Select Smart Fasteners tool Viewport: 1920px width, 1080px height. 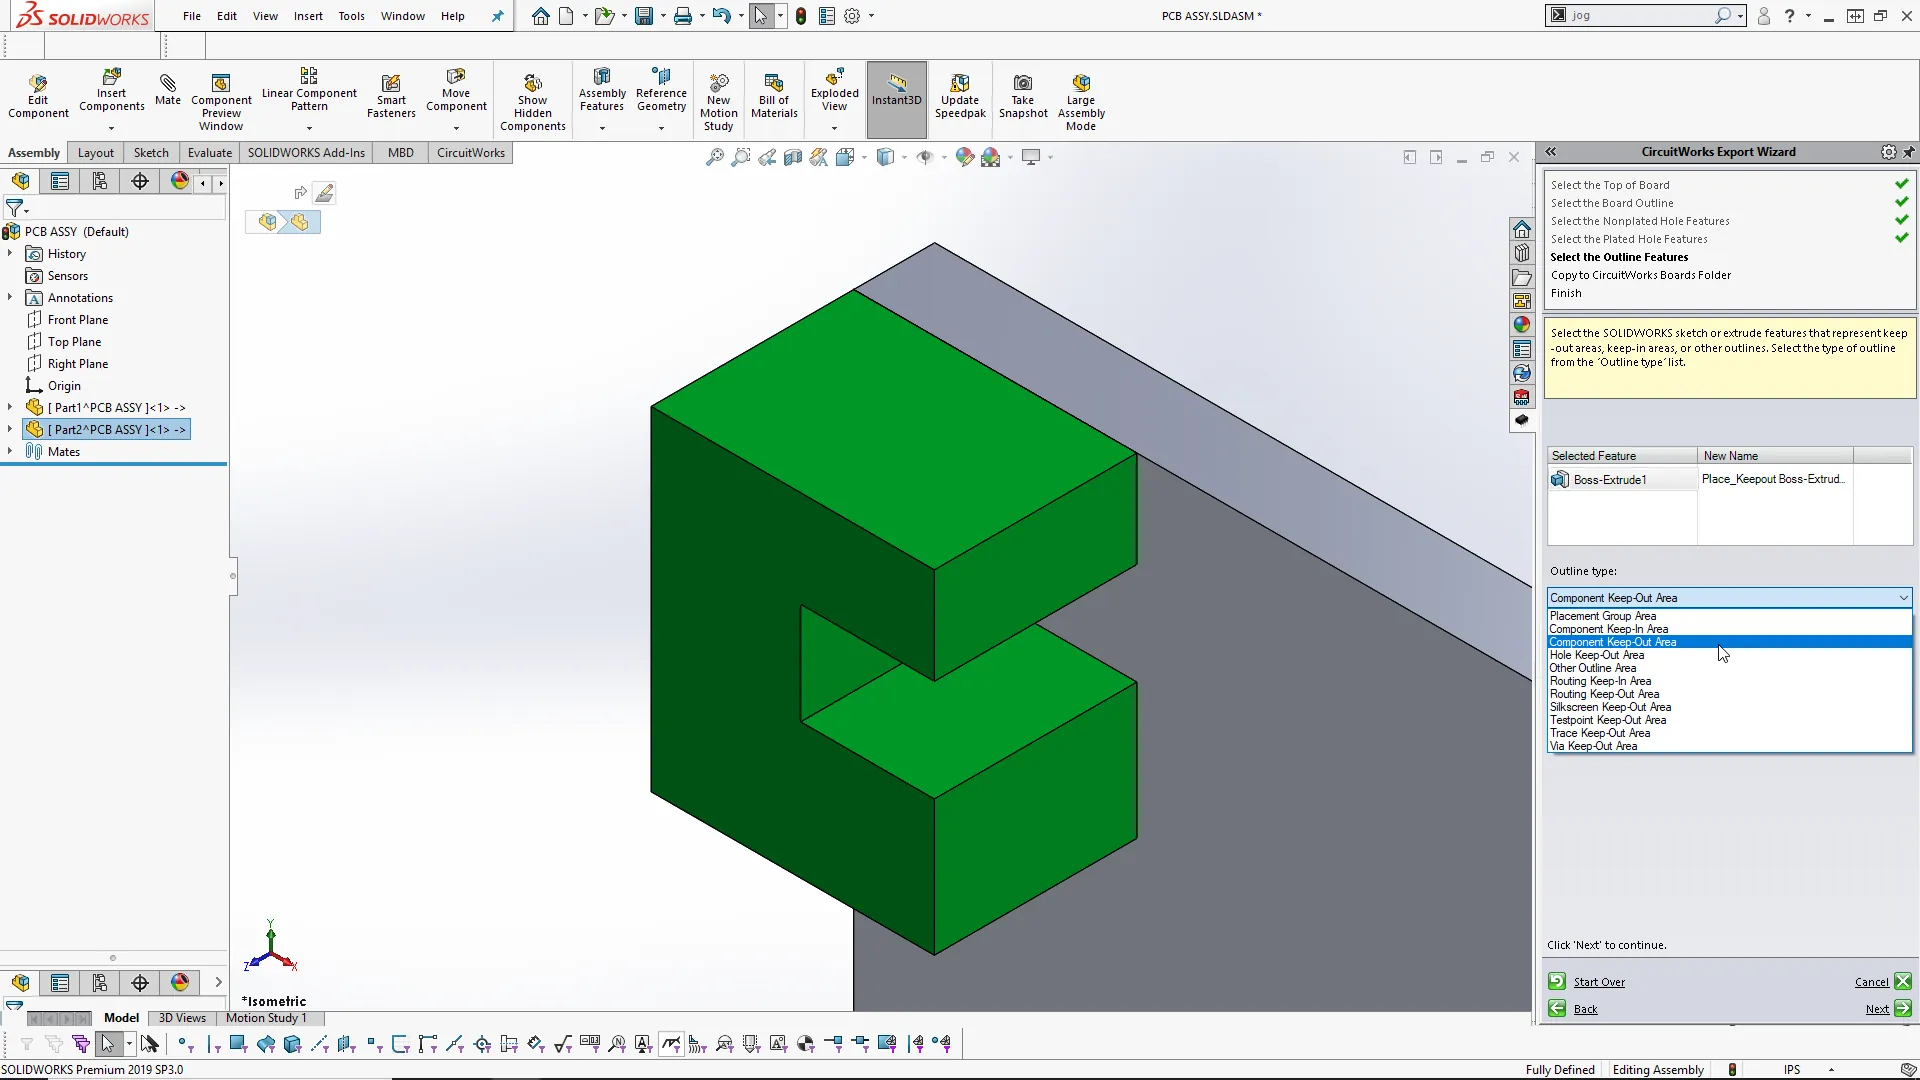click(391, 97)
